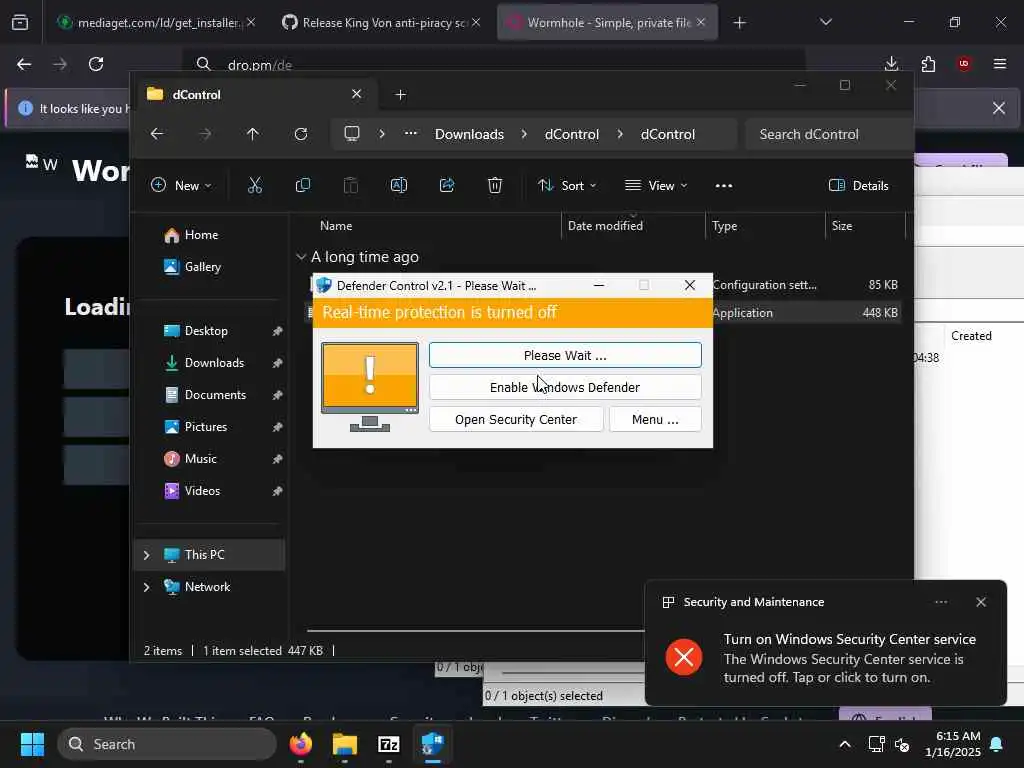The width and height of the screenshot is (1024, 768).
Task: Click ellipsis on Security and Maintenance notification
Action: tap(941, 602)
